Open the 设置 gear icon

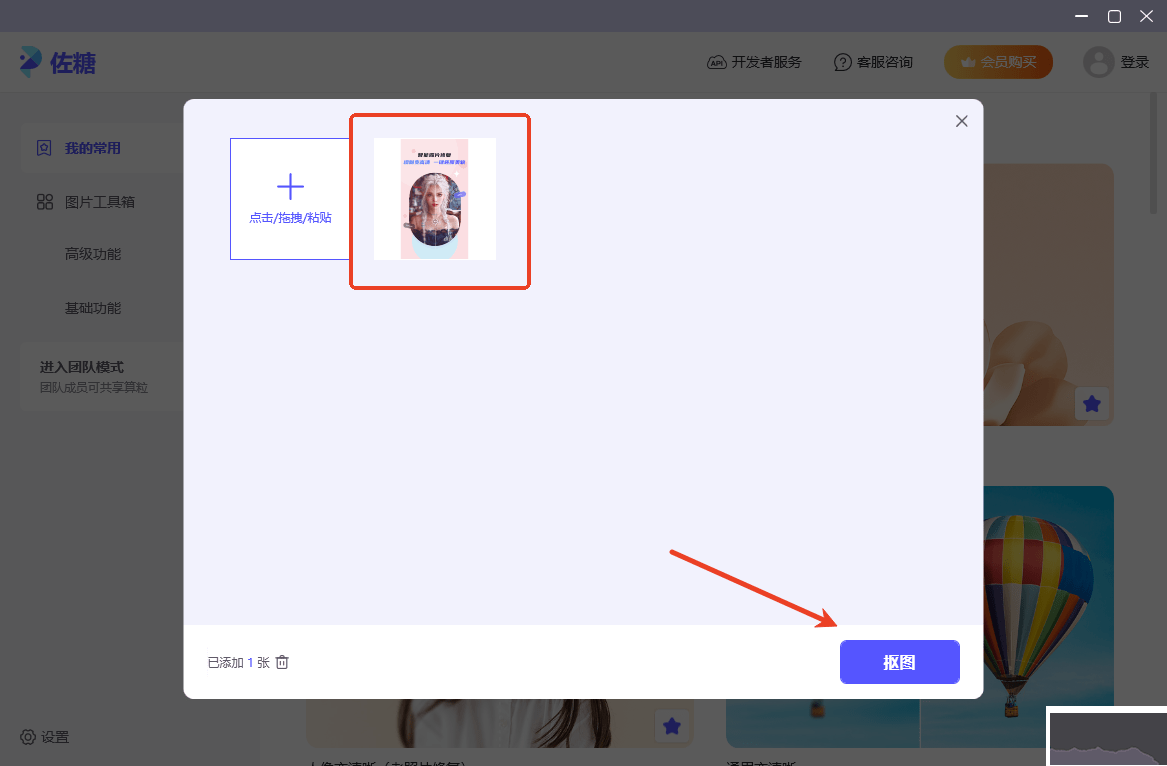27,737
